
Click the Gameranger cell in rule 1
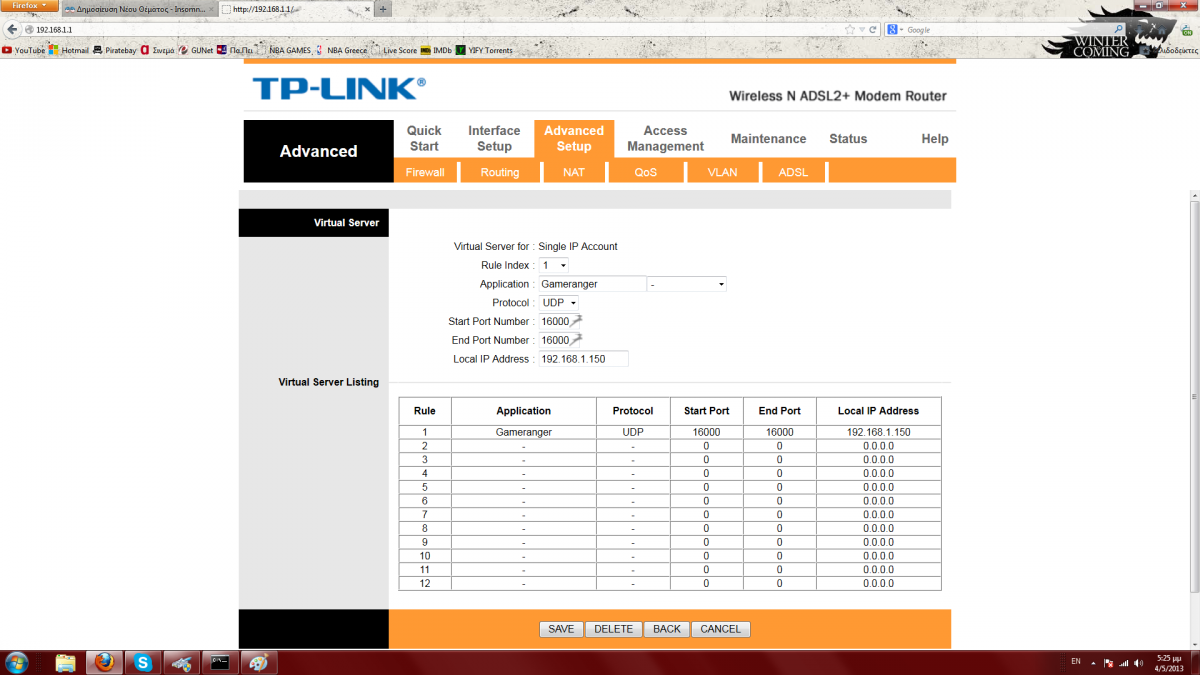523,432
